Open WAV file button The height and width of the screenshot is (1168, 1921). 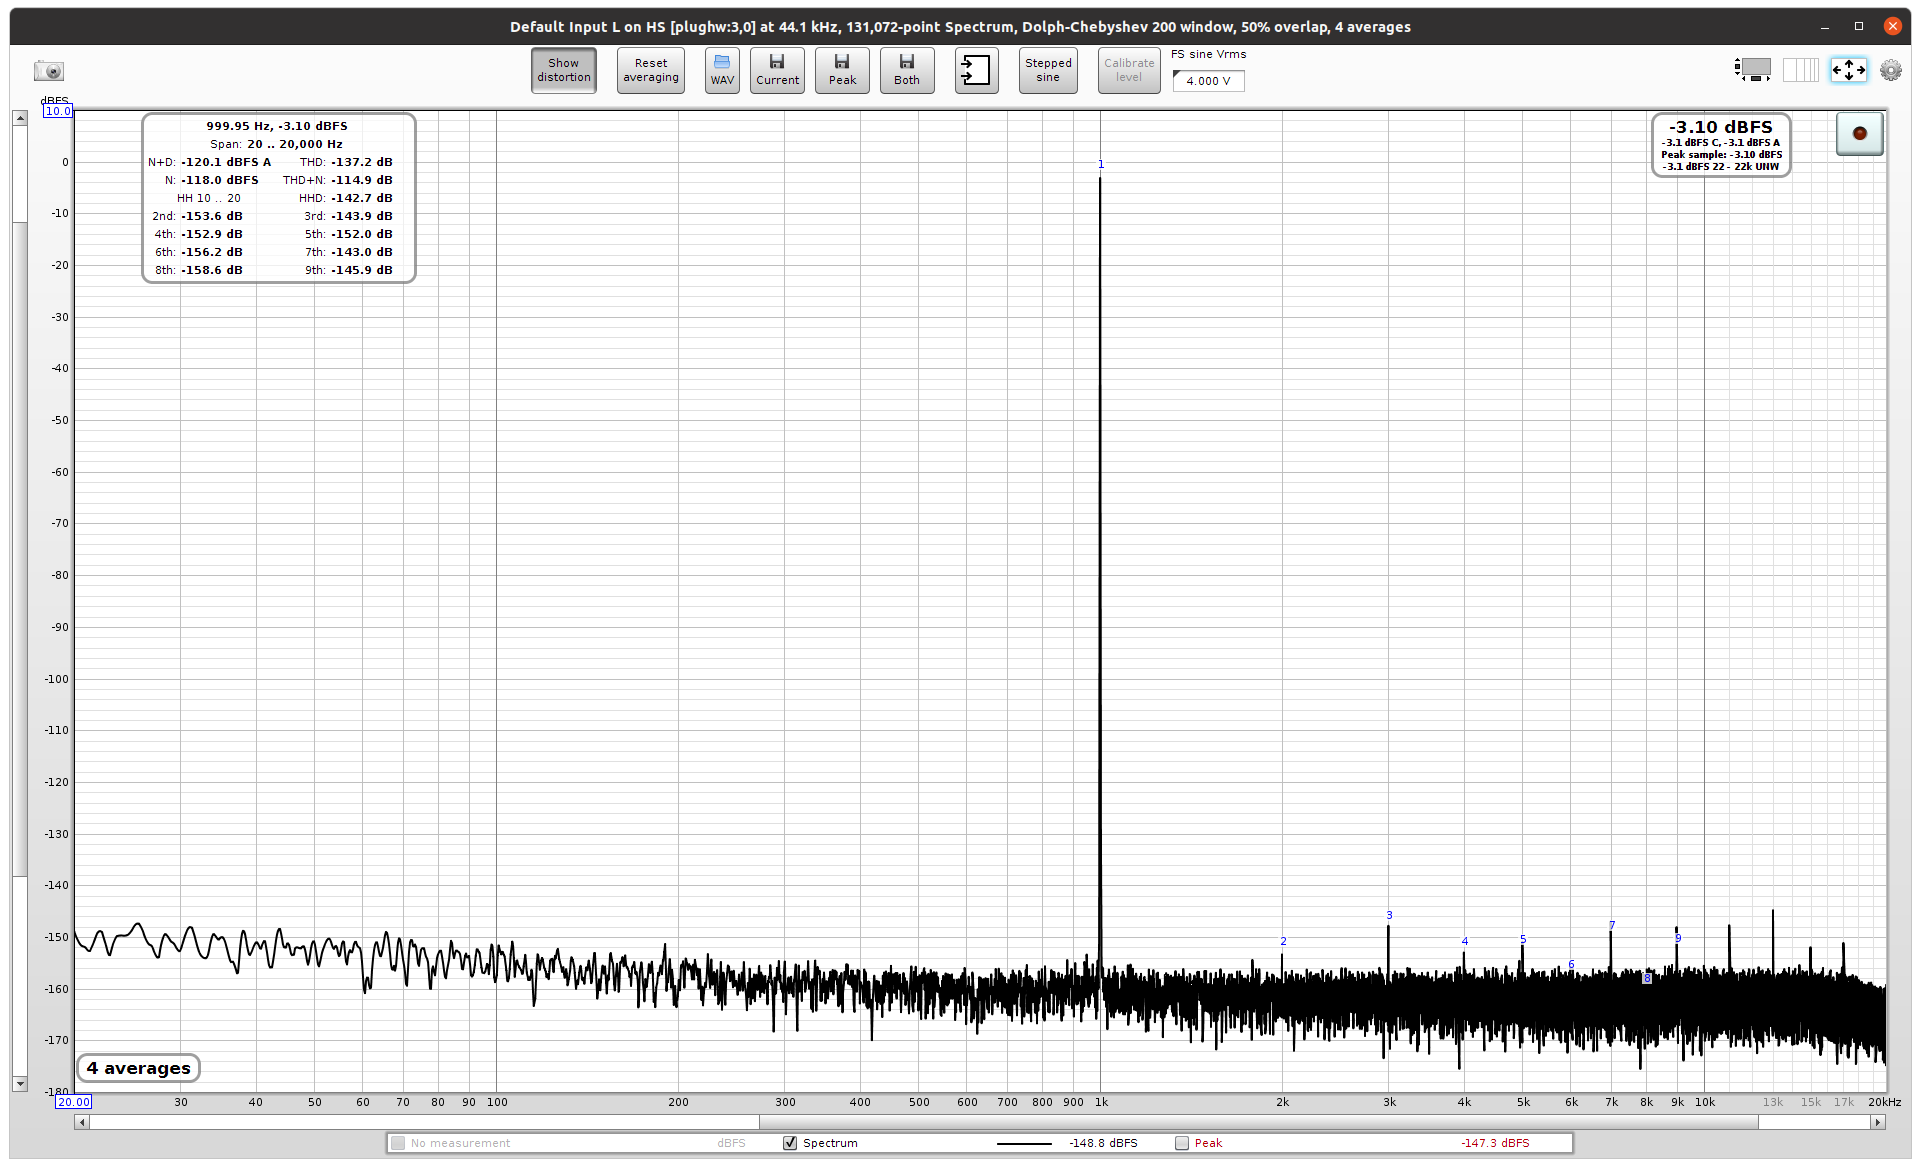pyautogui.click(x=722, y=70)
